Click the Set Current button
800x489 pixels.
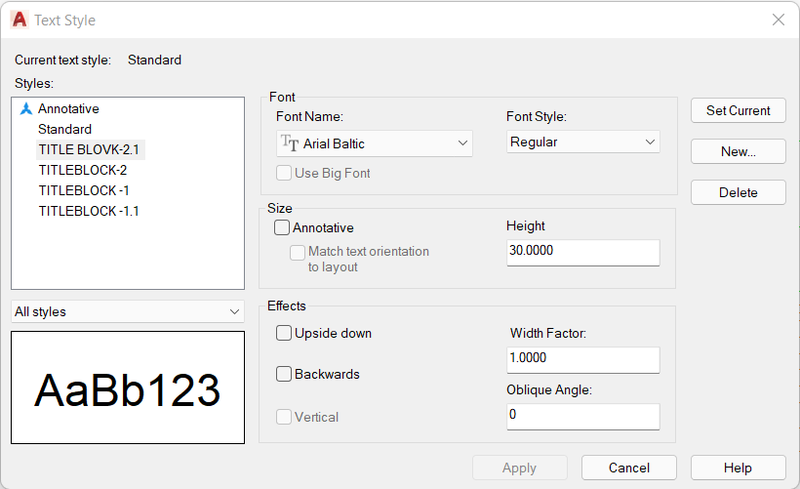pos(738,110)
